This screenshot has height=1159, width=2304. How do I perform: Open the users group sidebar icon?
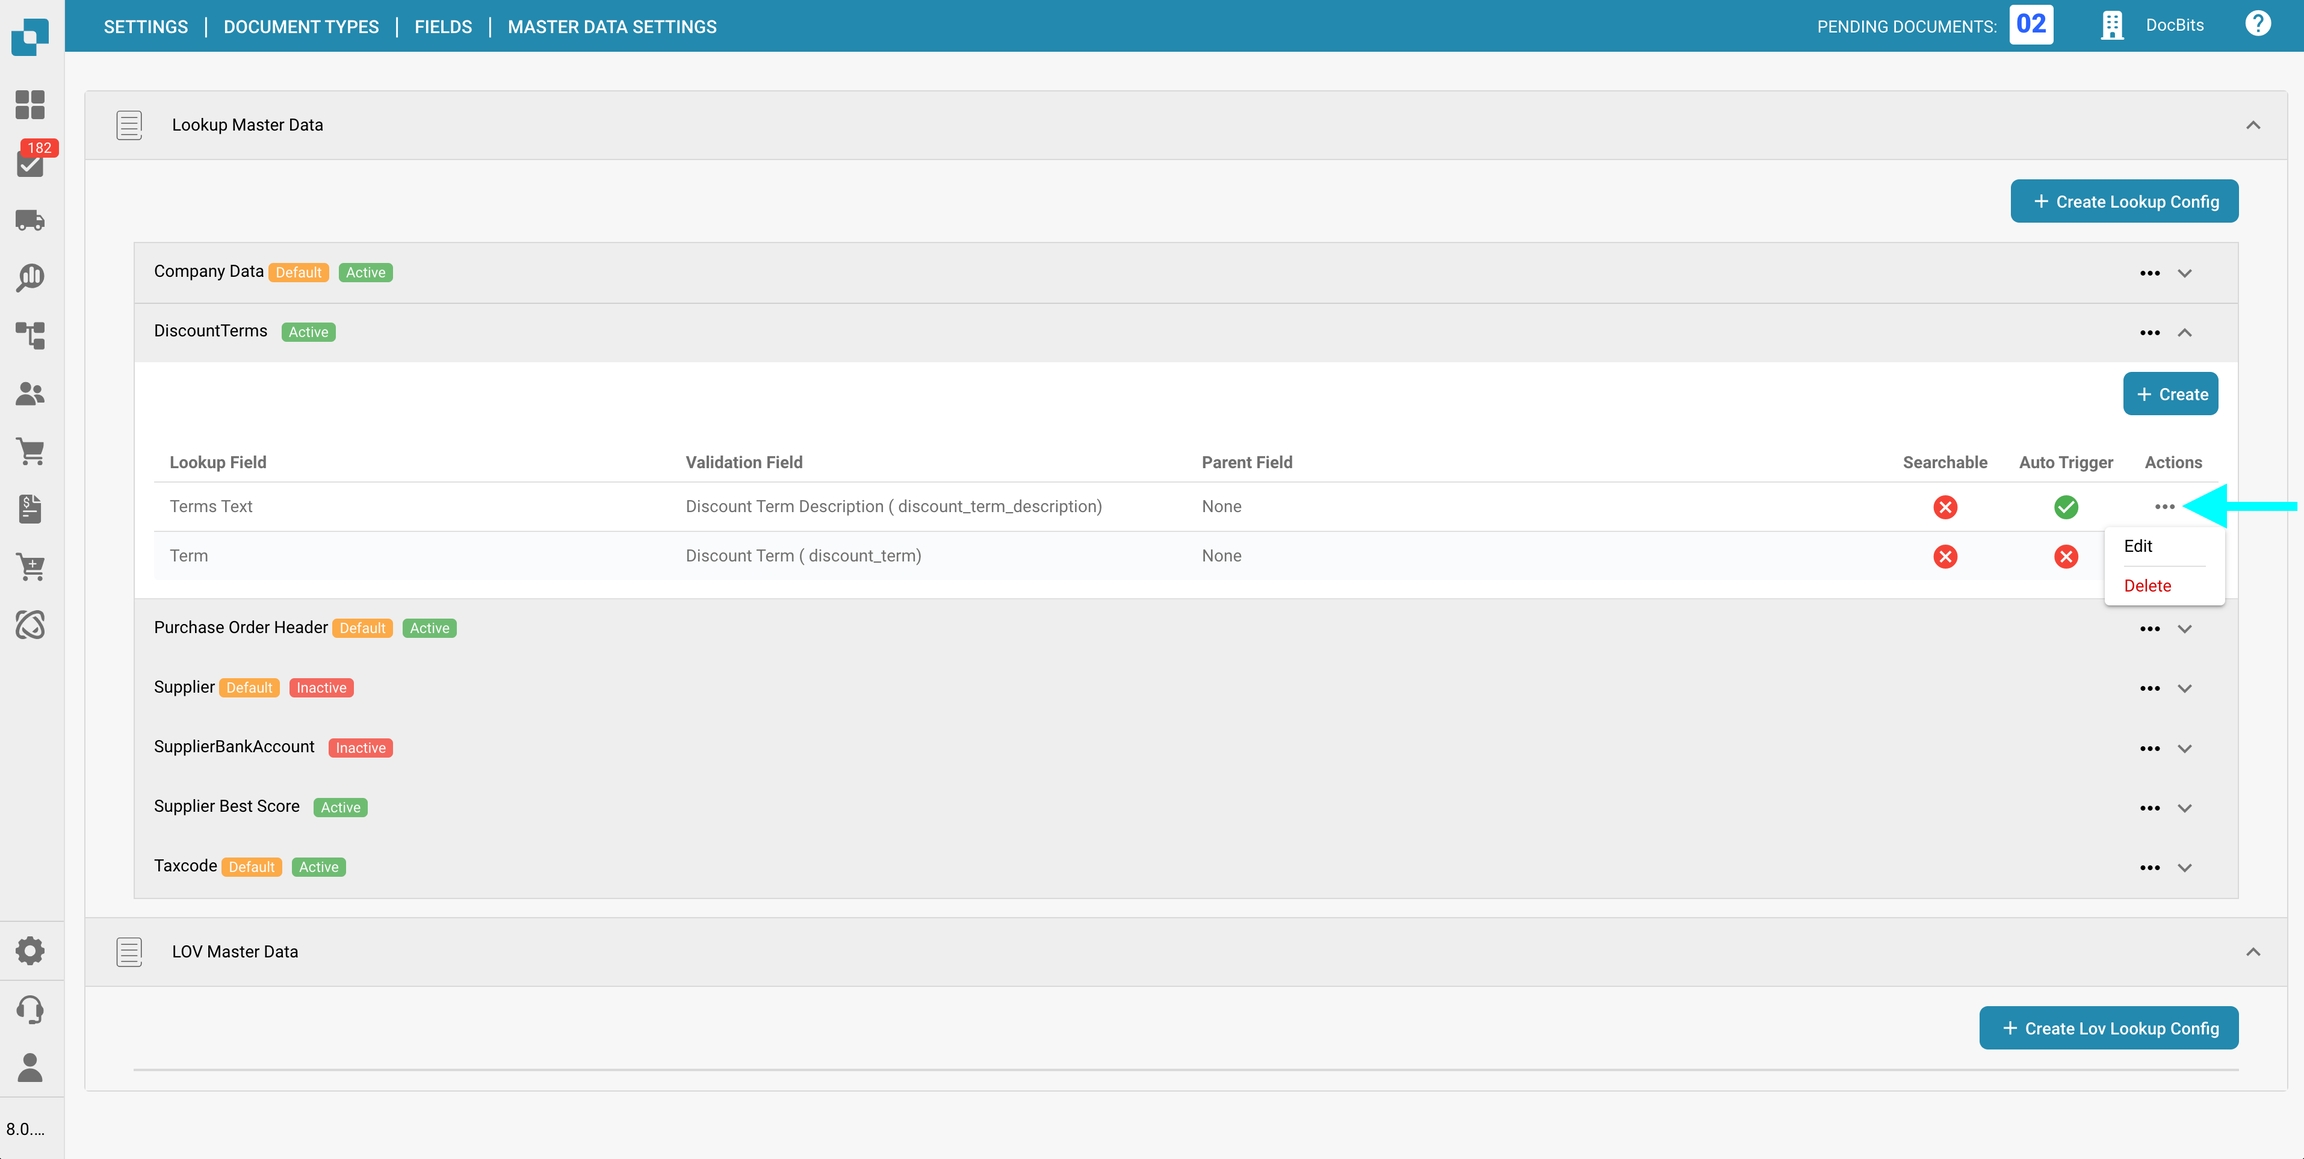(x=30, y=394)
